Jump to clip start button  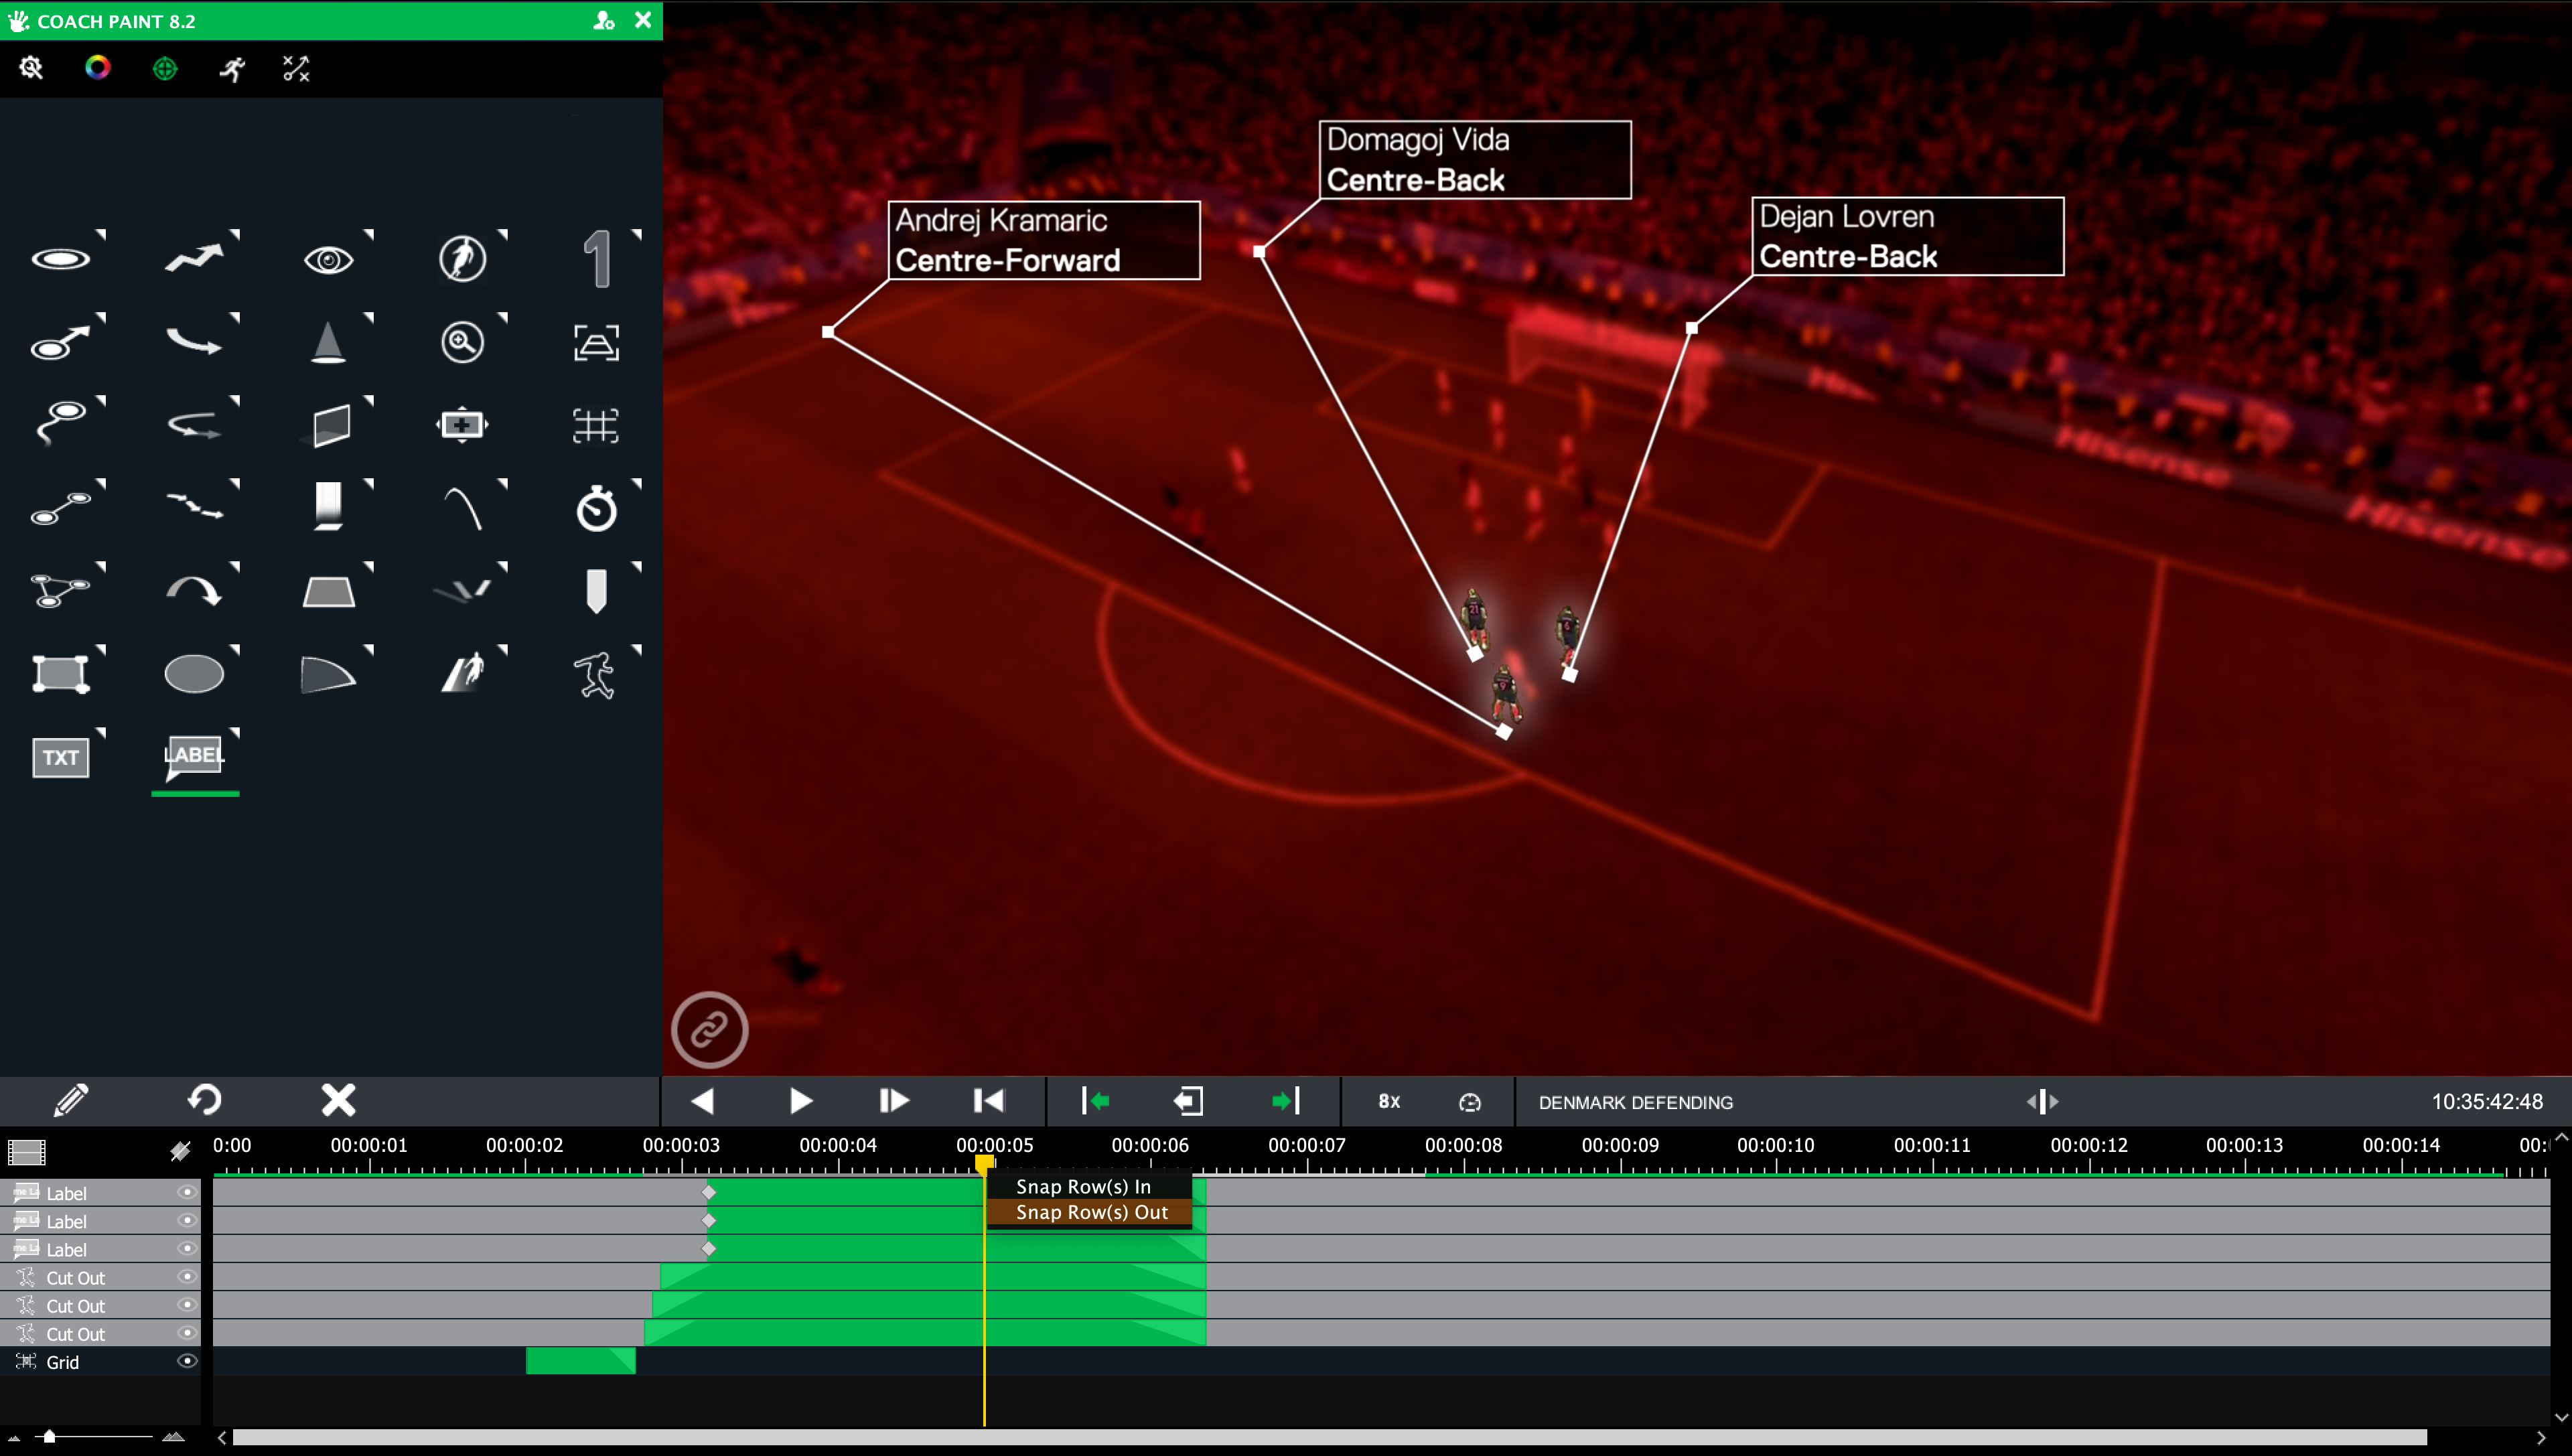pyautogui.click(x=988, y=1101)
